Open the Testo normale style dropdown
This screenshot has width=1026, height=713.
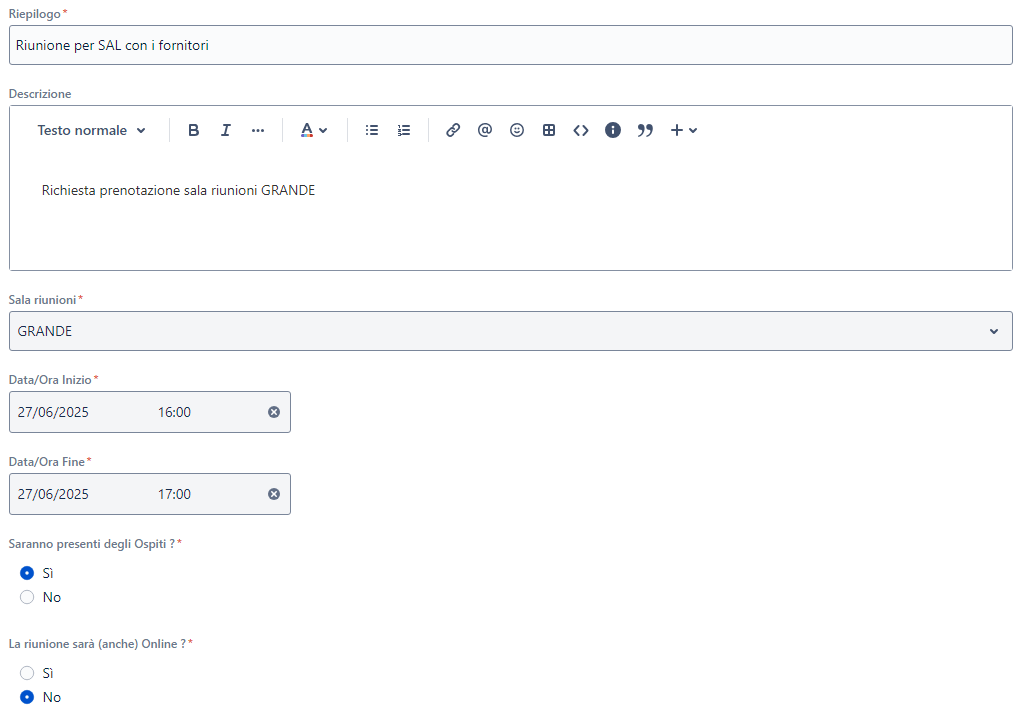(90, 130)
